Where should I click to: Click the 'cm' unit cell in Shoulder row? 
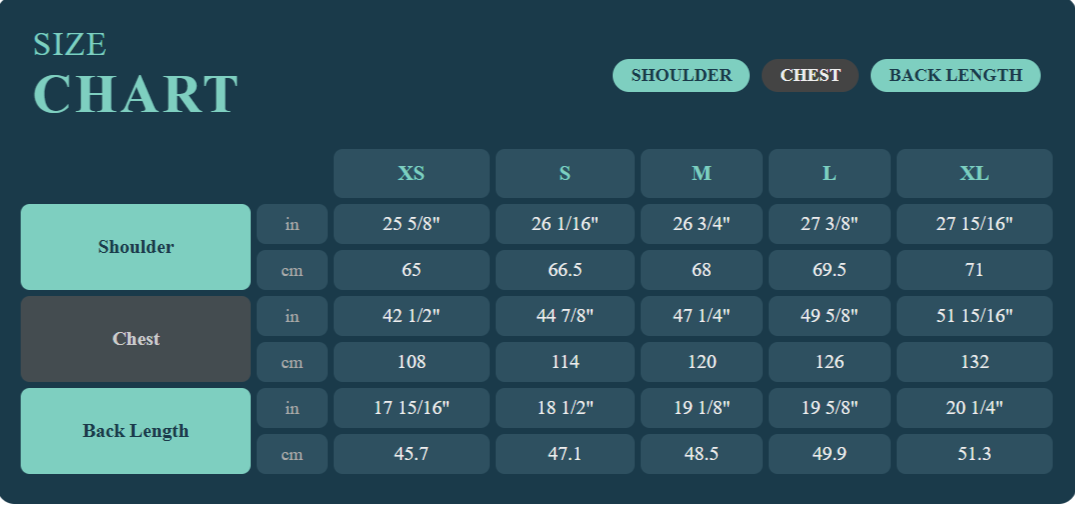click(292, 270)
